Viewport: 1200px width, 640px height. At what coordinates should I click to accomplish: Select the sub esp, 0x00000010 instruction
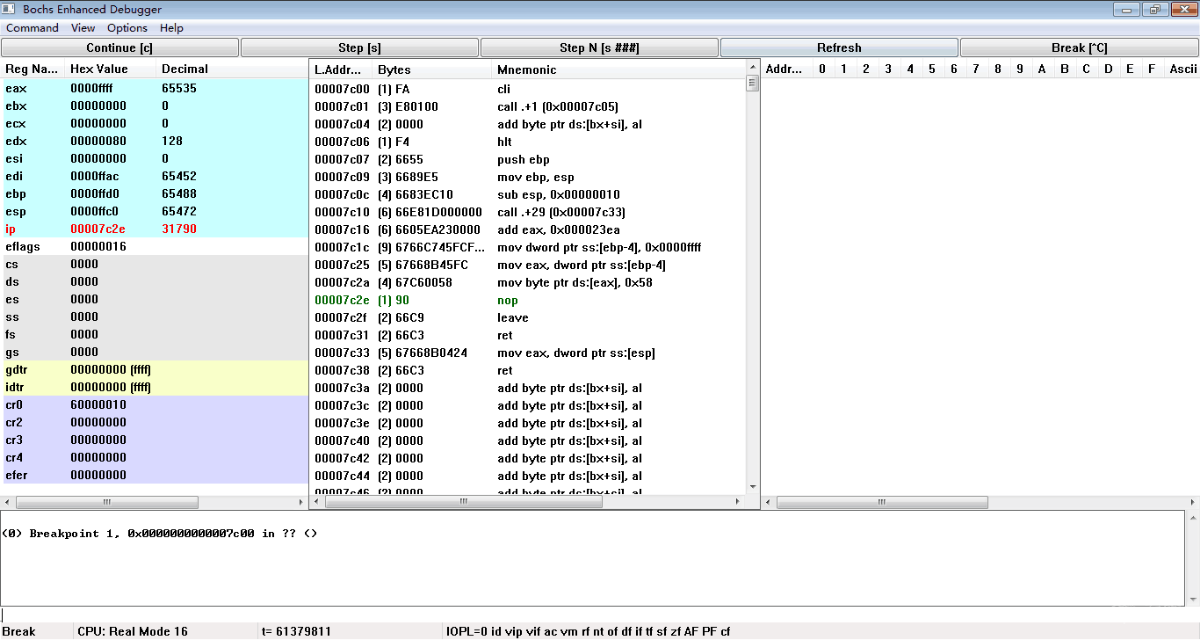[528, 194]
